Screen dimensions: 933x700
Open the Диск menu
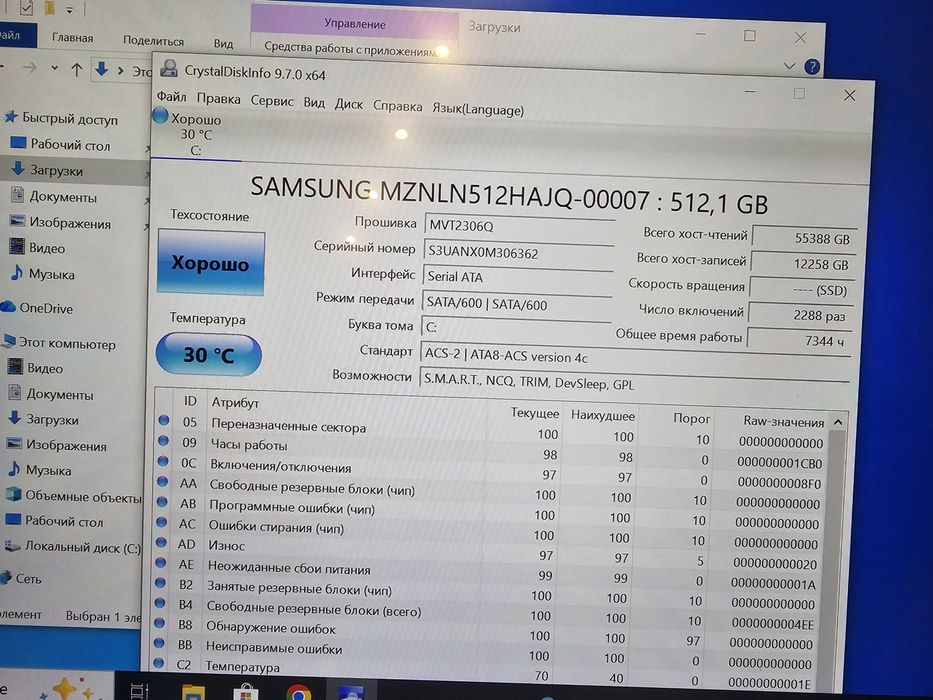[x=349, y=105]
